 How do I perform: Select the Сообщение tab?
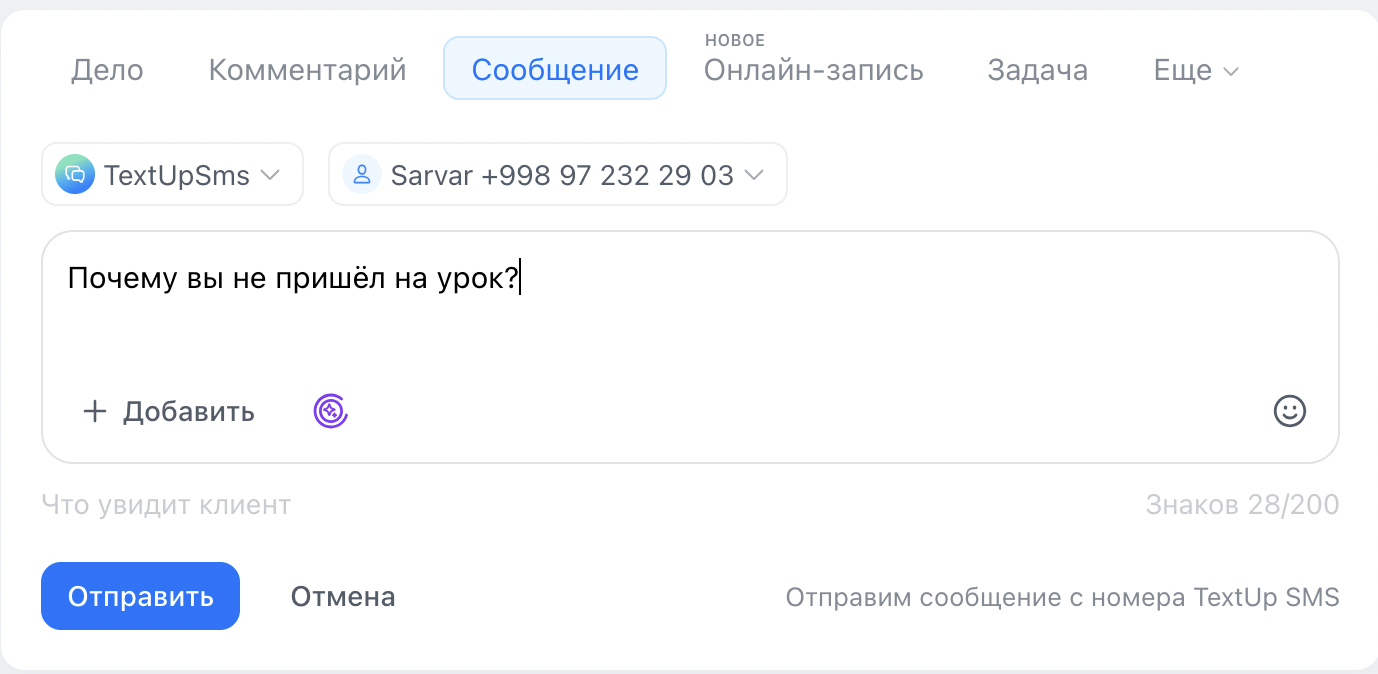click(x=555, y=69)
